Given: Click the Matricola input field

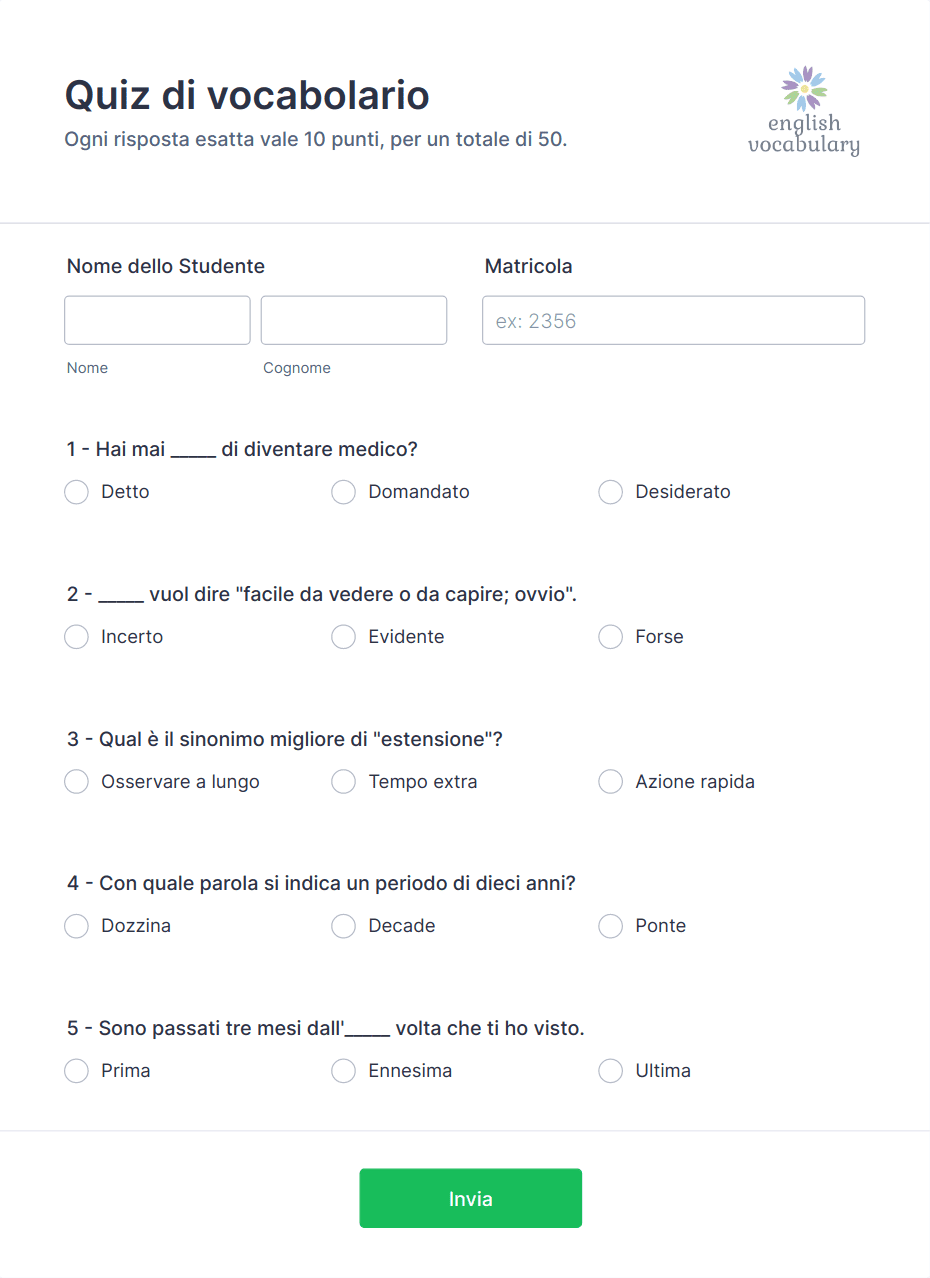Looking at the screenshot, I should 673,320.
